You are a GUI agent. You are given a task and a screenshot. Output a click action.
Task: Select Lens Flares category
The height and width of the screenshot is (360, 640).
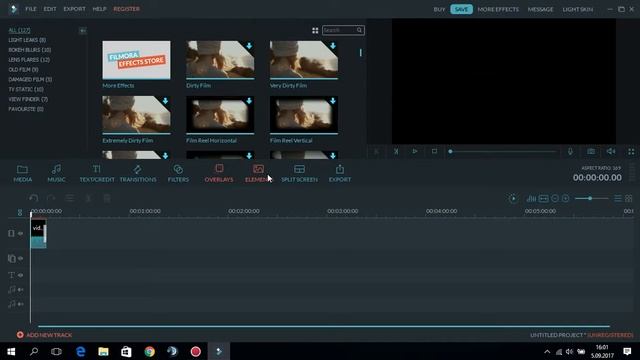[x=29, y=60]
